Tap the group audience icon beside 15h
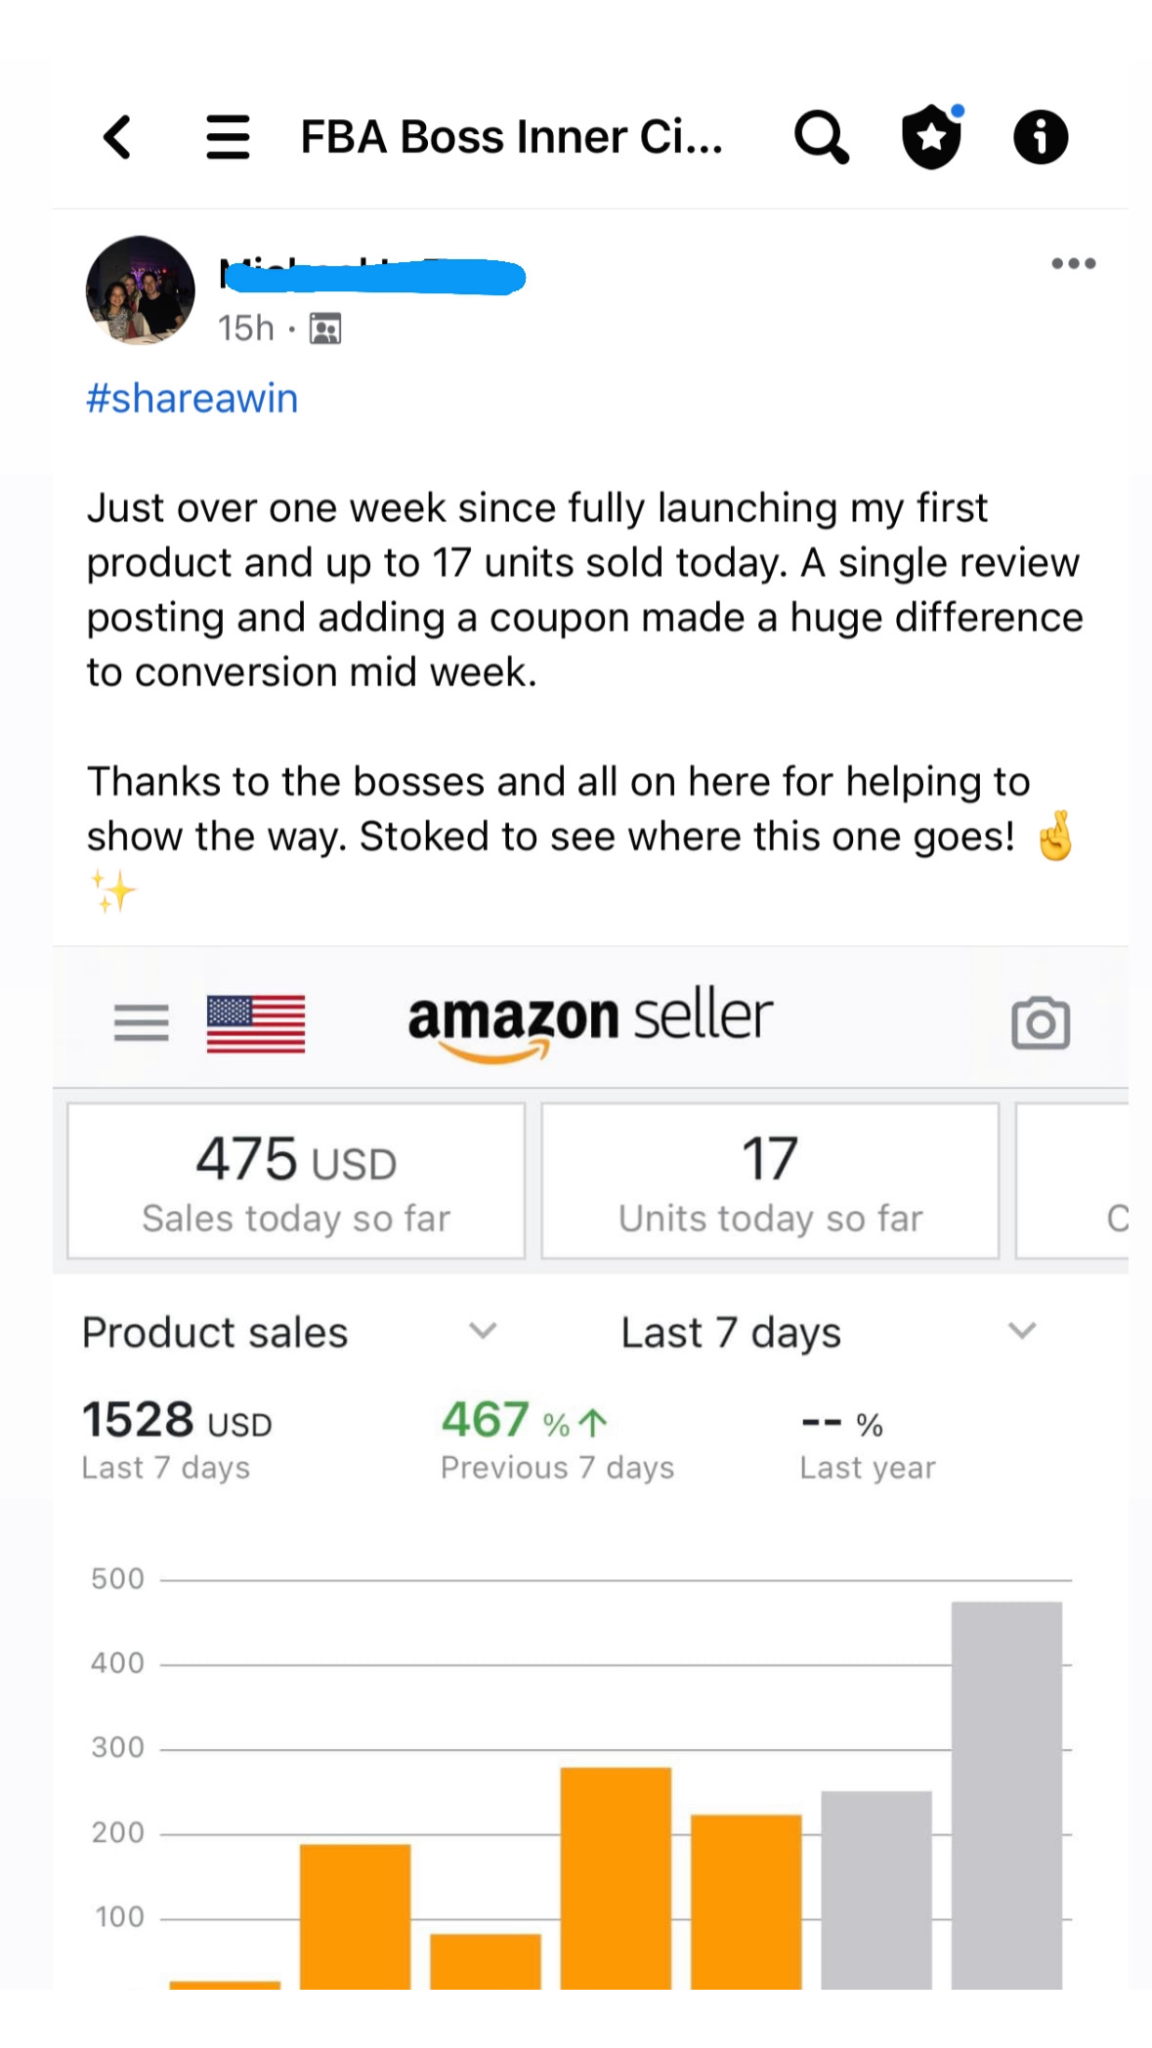 click(x=325, y=328)
